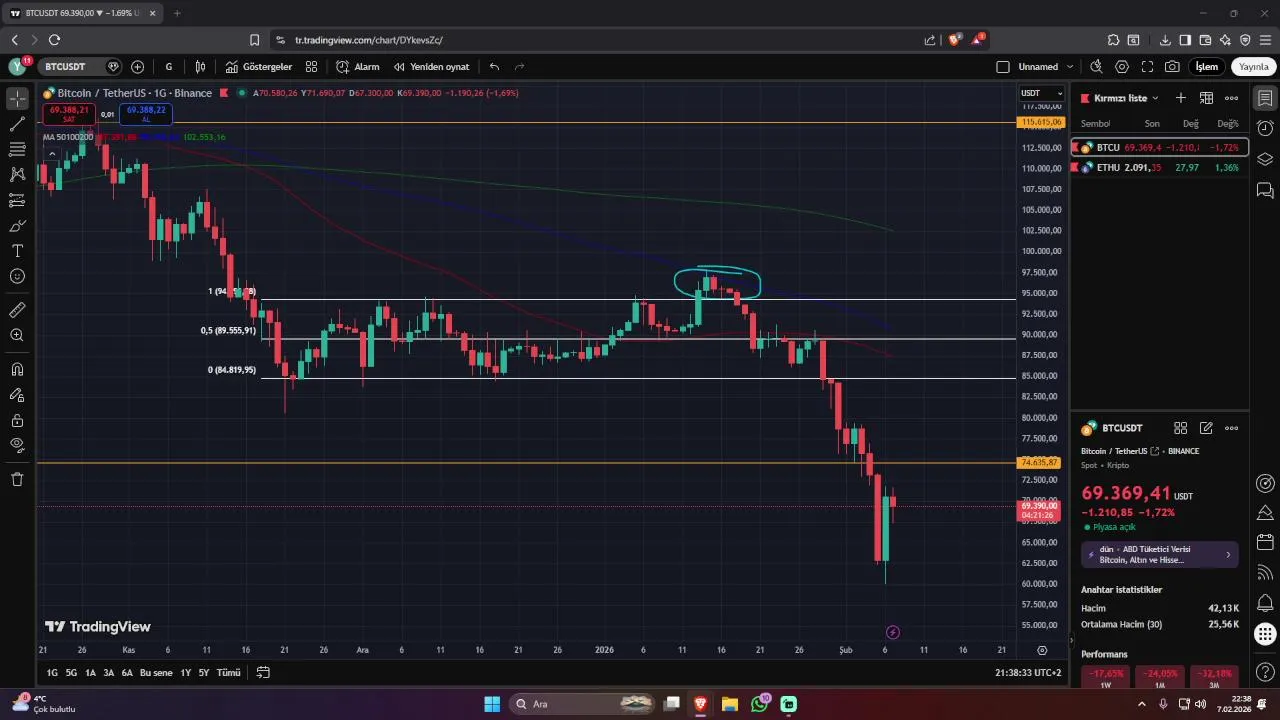Open the Unnamed layout dropdown
The image size is (1280, 720).
[1046, 67]
